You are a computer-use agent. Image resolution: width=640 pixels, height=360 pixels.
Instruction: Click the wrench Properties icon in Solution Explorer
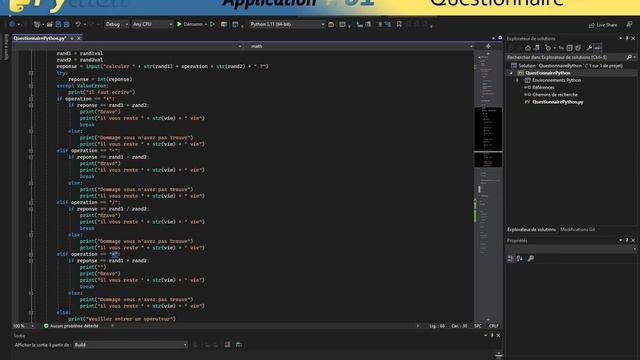[589, 48]
